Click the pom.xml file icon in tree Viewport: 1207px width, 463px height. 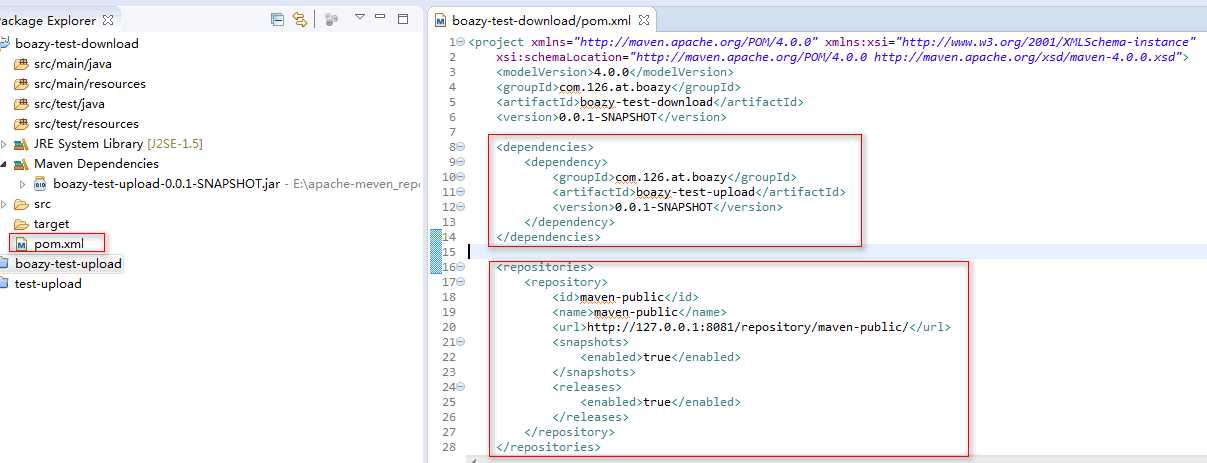point(22,243)
